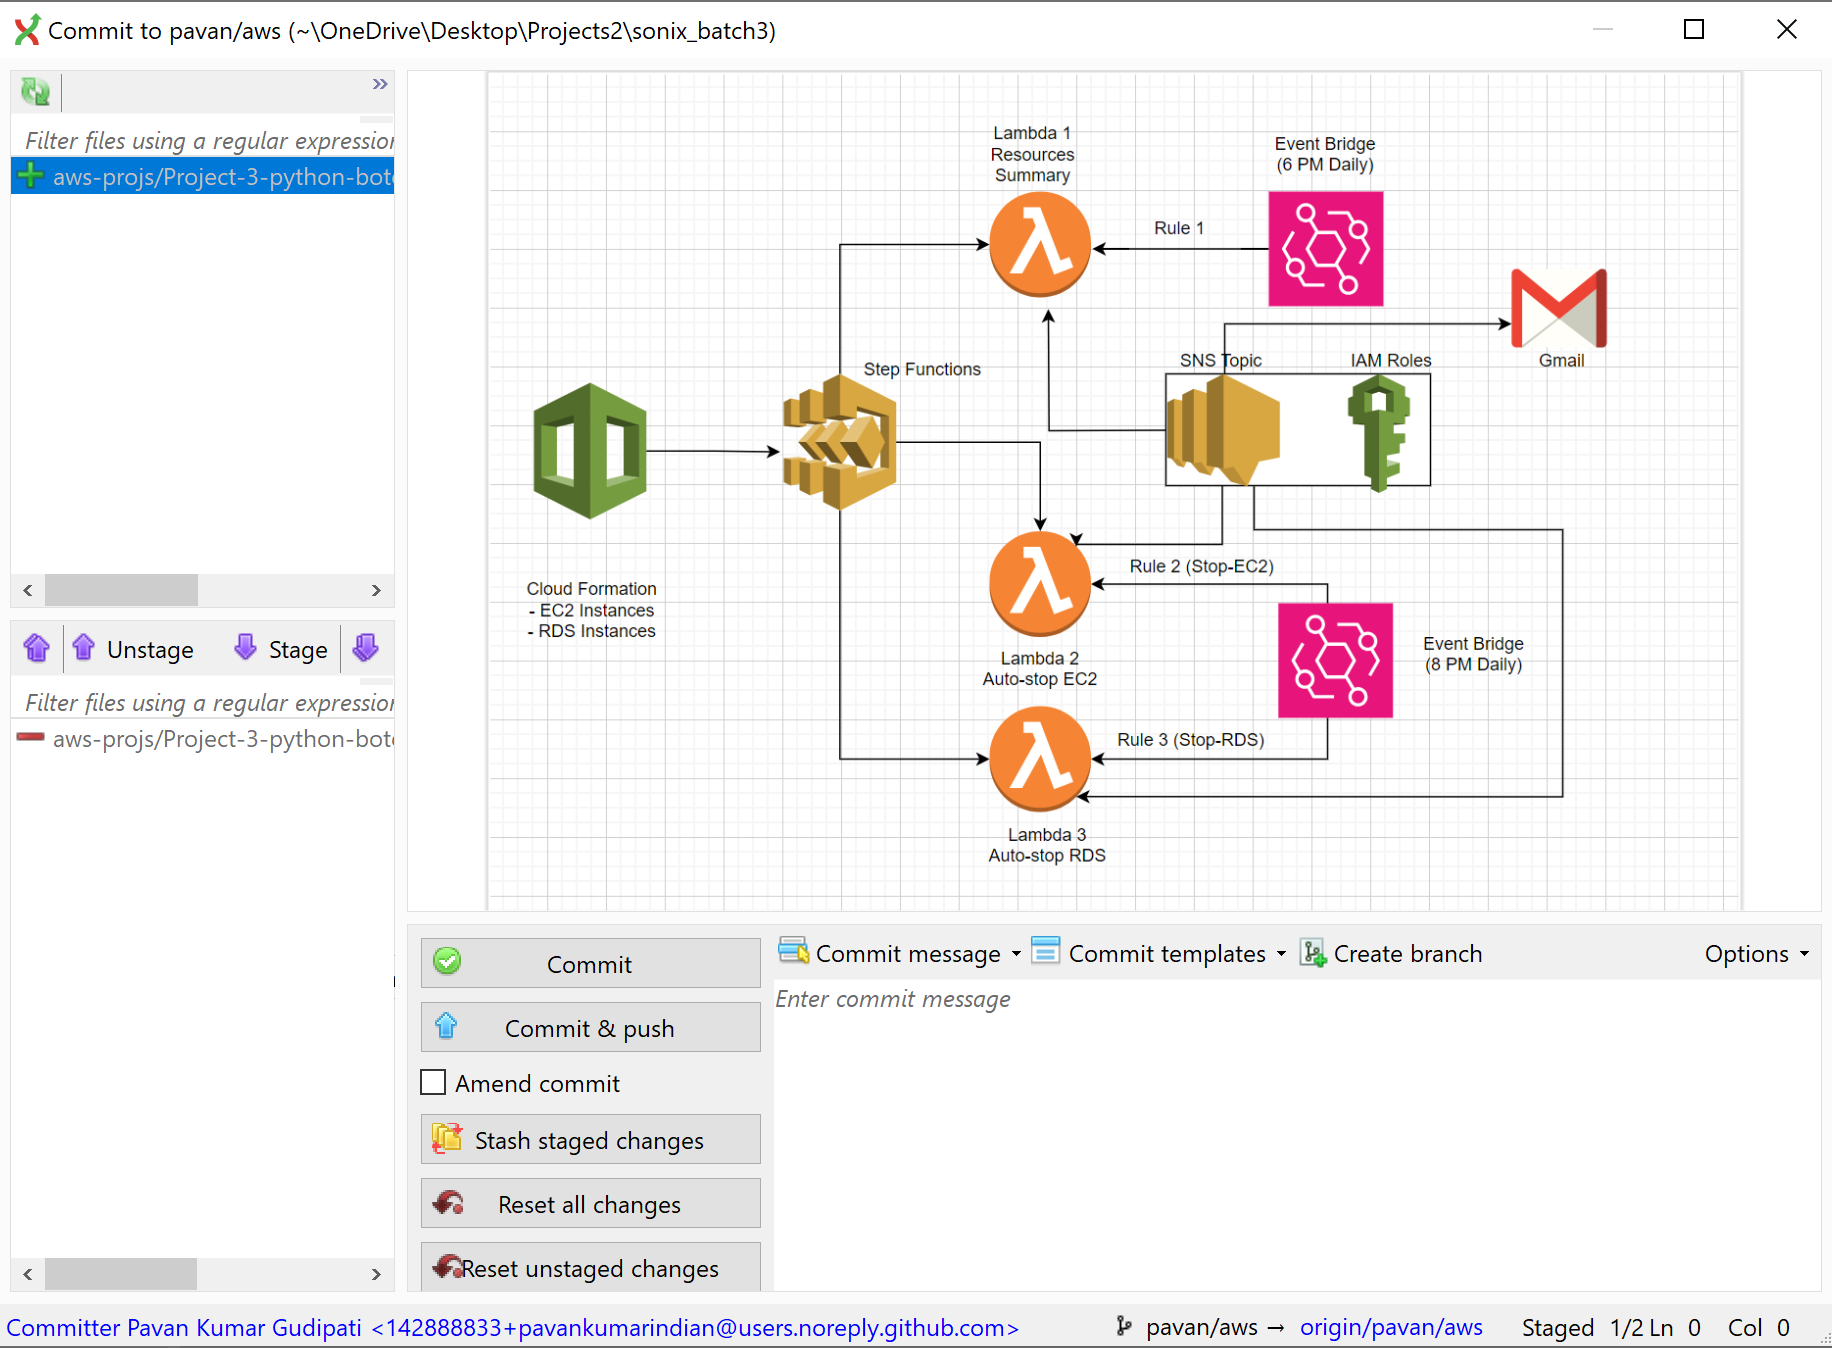Expand the toolbar overflow chevron

coord(379,84)
